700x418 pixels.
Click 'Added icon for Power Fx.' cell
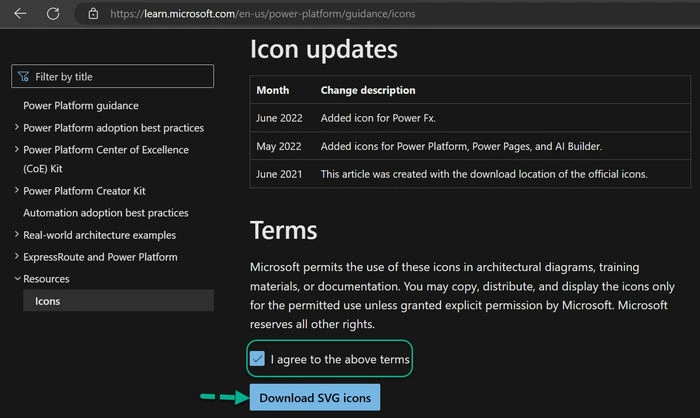[378, 118]
